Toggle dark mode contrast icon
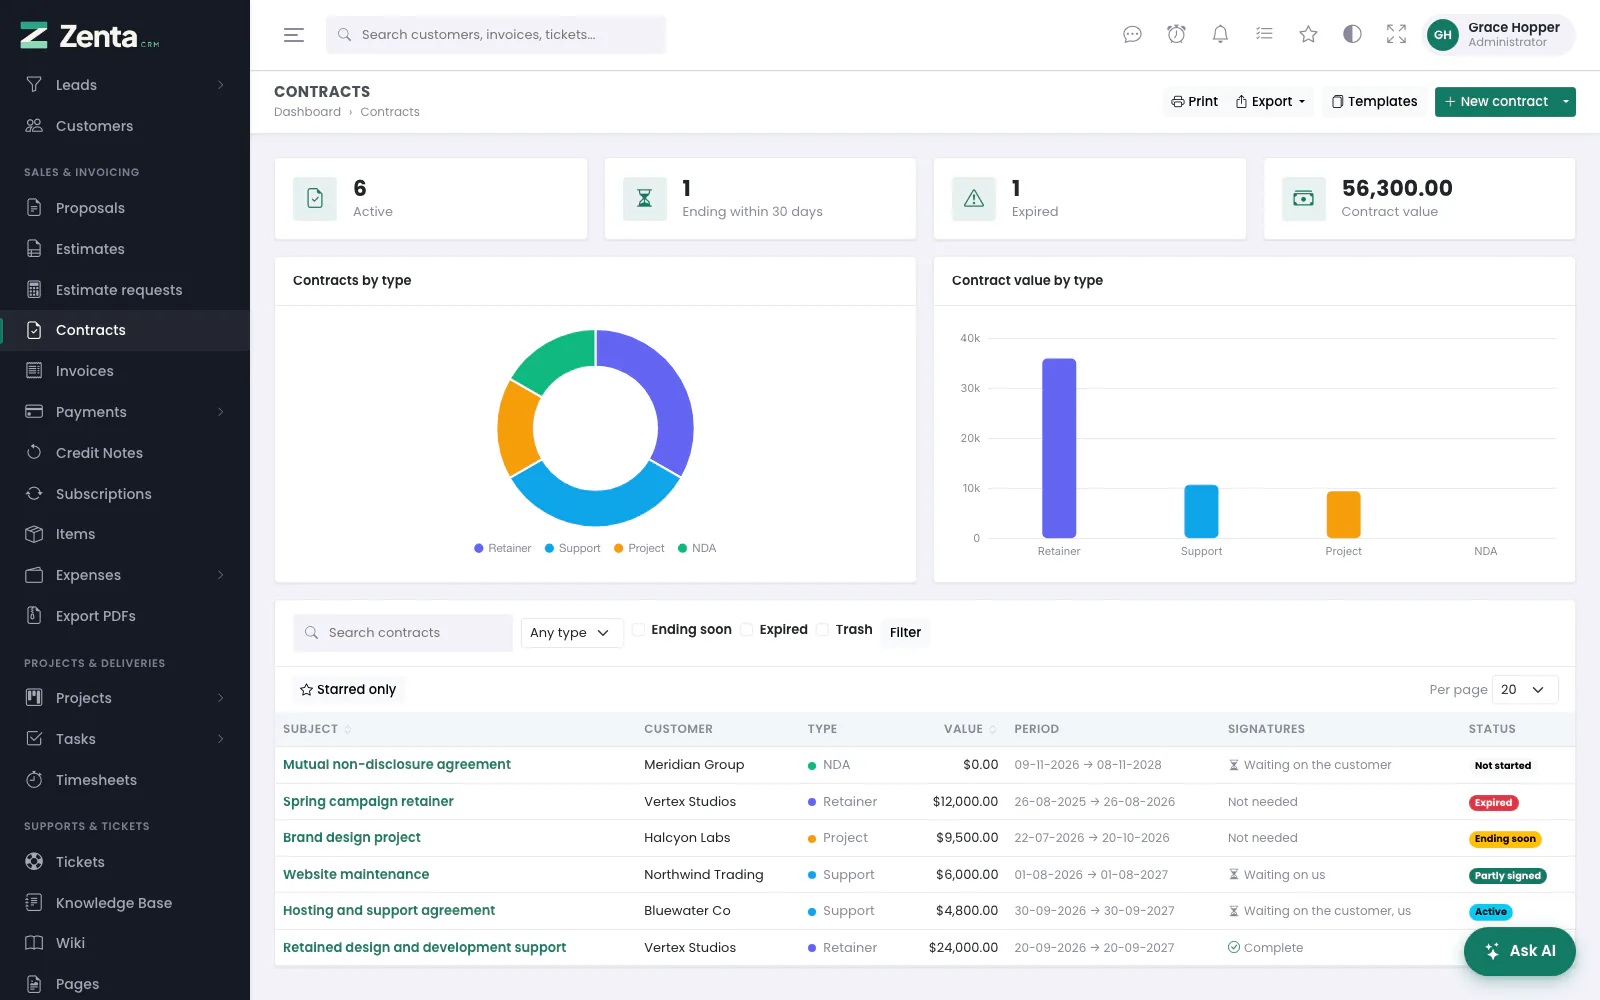The height and width of the screenshot is (1000, 1600). click(1352, 35)
